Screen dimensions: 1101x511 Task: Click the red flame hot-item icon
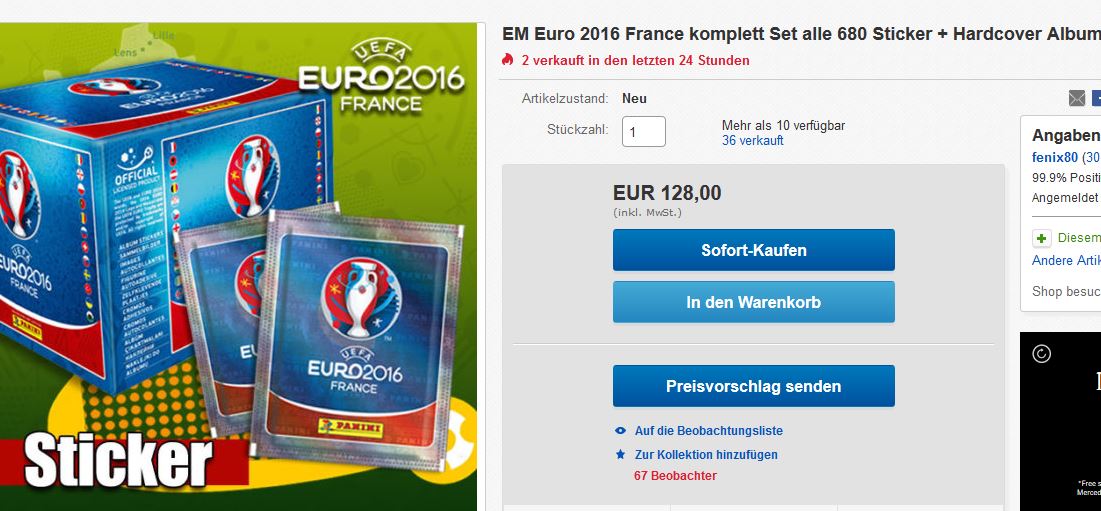(x=508, y=60)
